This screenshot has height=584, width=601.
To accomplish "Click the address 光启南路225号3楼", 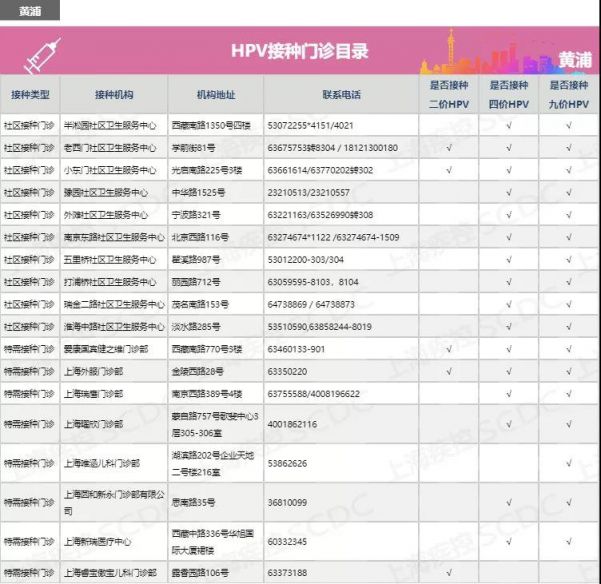I will pos(207,170).
